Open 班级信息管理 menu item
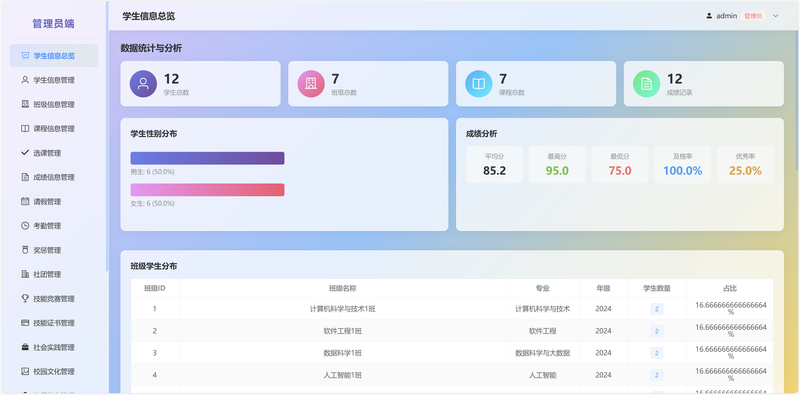Viewport: 800px width, 395px height. (x=54, y=104)
